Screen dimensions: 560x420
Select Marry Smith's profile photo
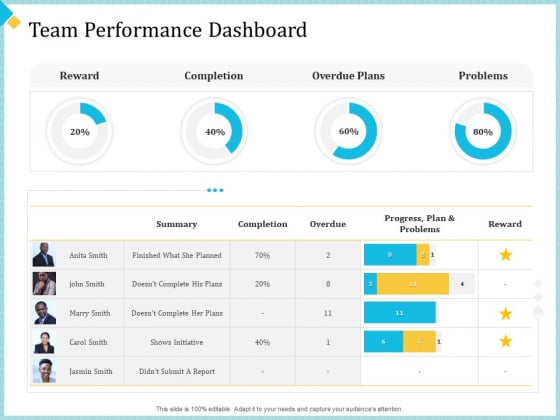point(44,312)
